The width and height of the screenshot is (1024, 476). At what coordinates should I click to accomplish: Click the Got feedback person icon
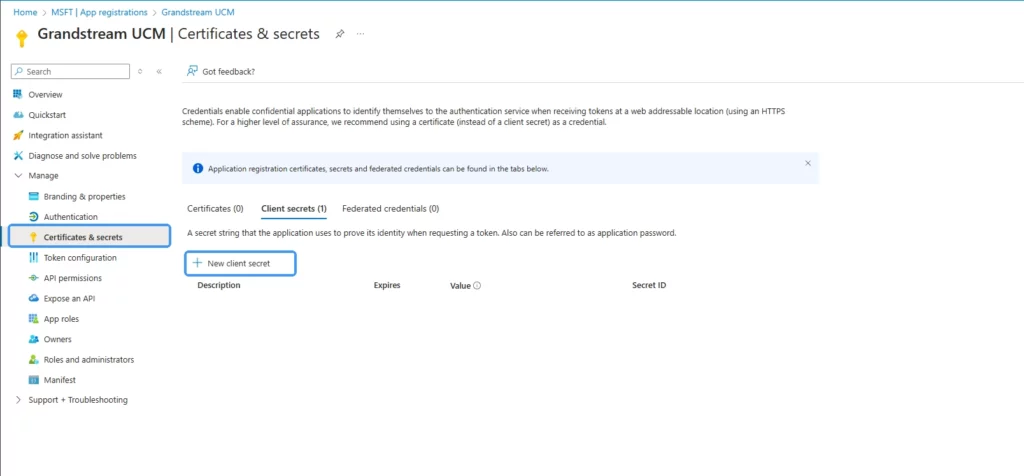(x=192, y=71)
